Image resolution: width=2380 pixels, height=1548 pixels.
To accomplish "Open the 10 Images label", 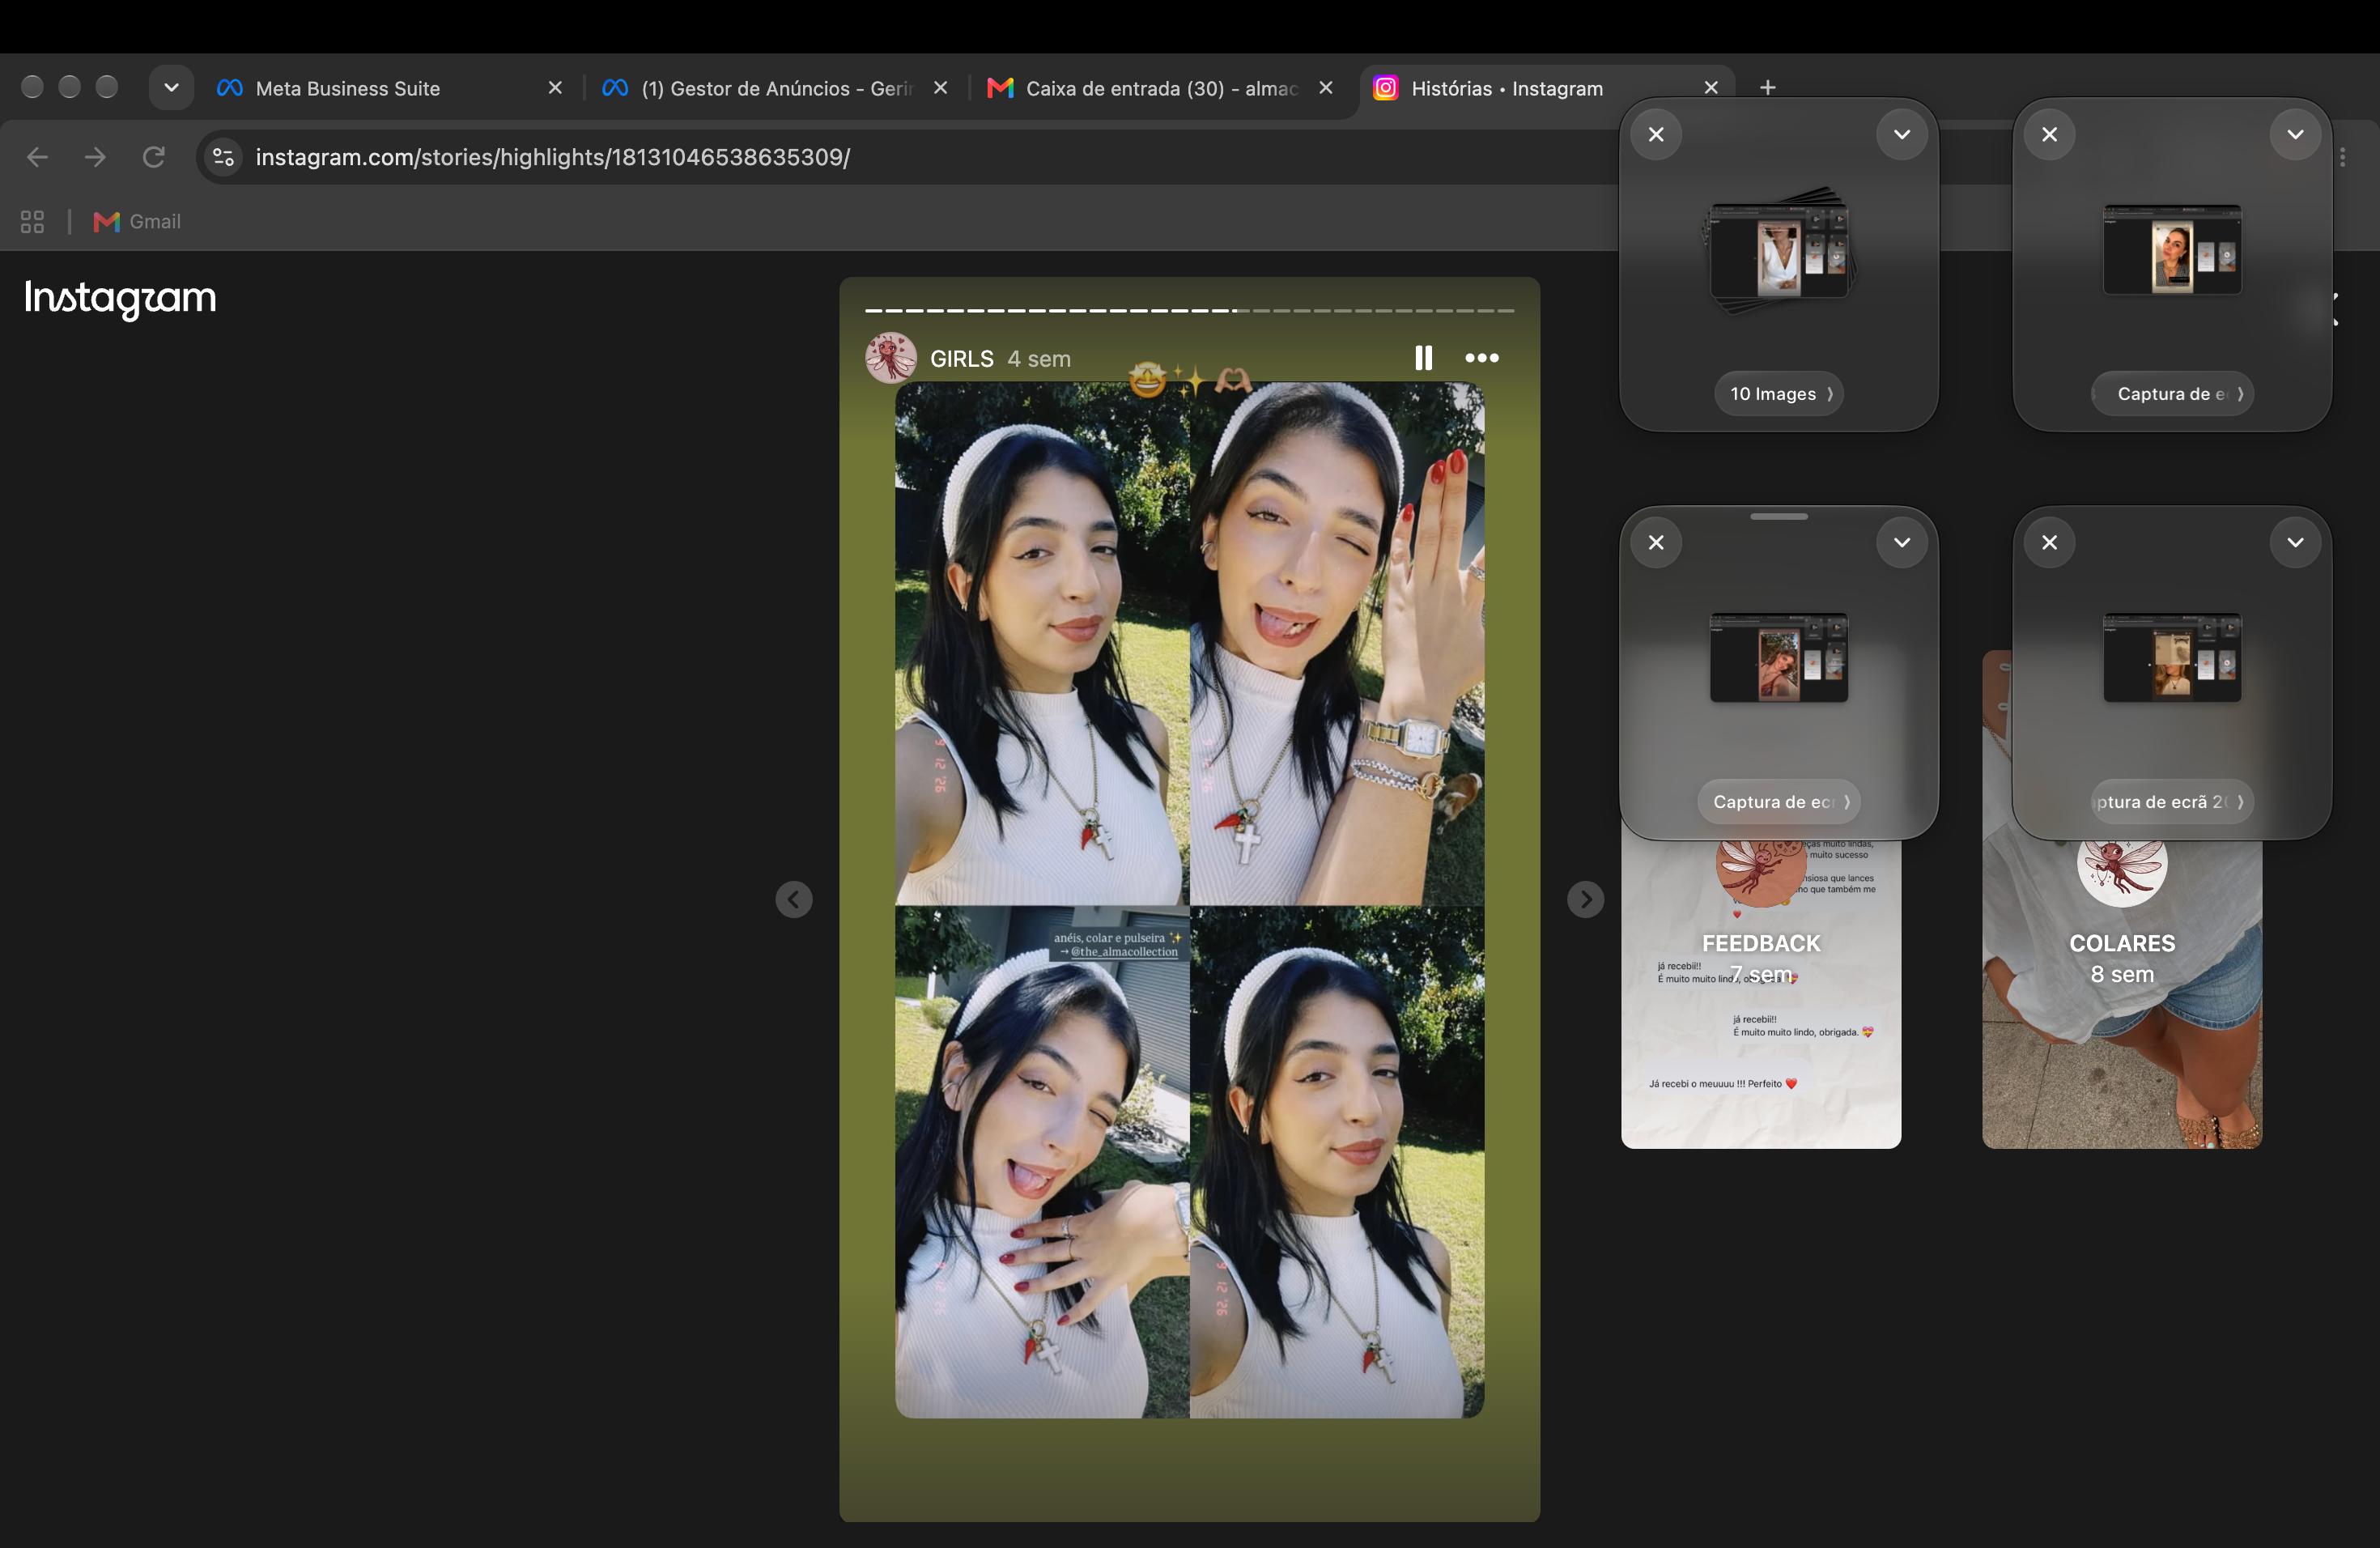I will [x=1779, y=394].
